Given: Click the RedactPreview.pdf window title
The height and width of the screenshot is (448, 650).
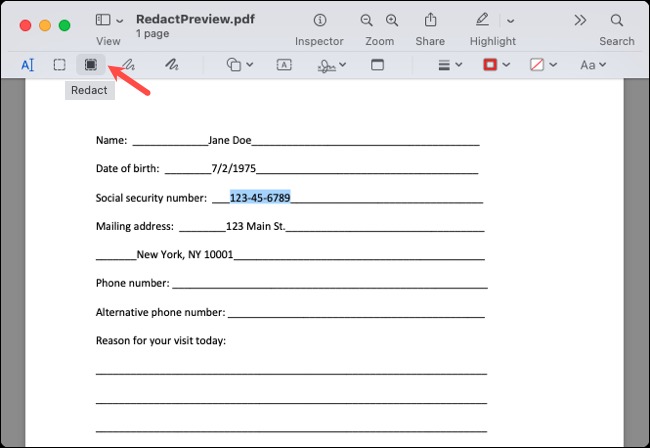Looking at the screenshot, I should pyautogui.click(x=195, y=19).
